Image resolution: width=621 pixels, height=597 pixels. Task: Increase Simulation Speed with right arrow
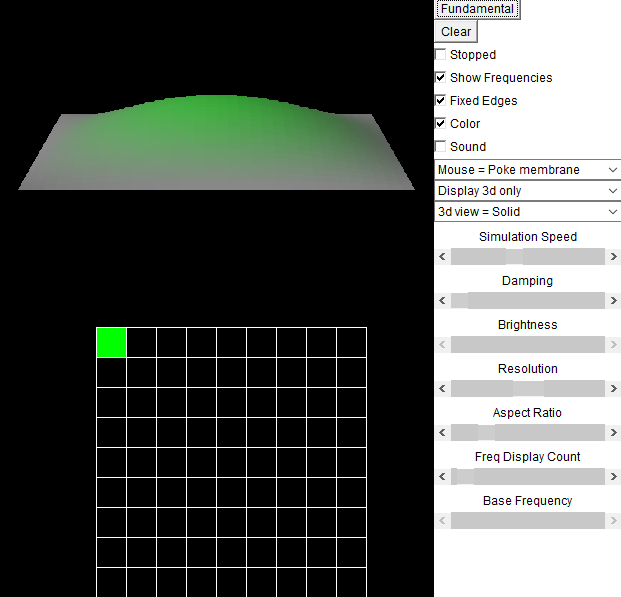click(x=613, y=257)
